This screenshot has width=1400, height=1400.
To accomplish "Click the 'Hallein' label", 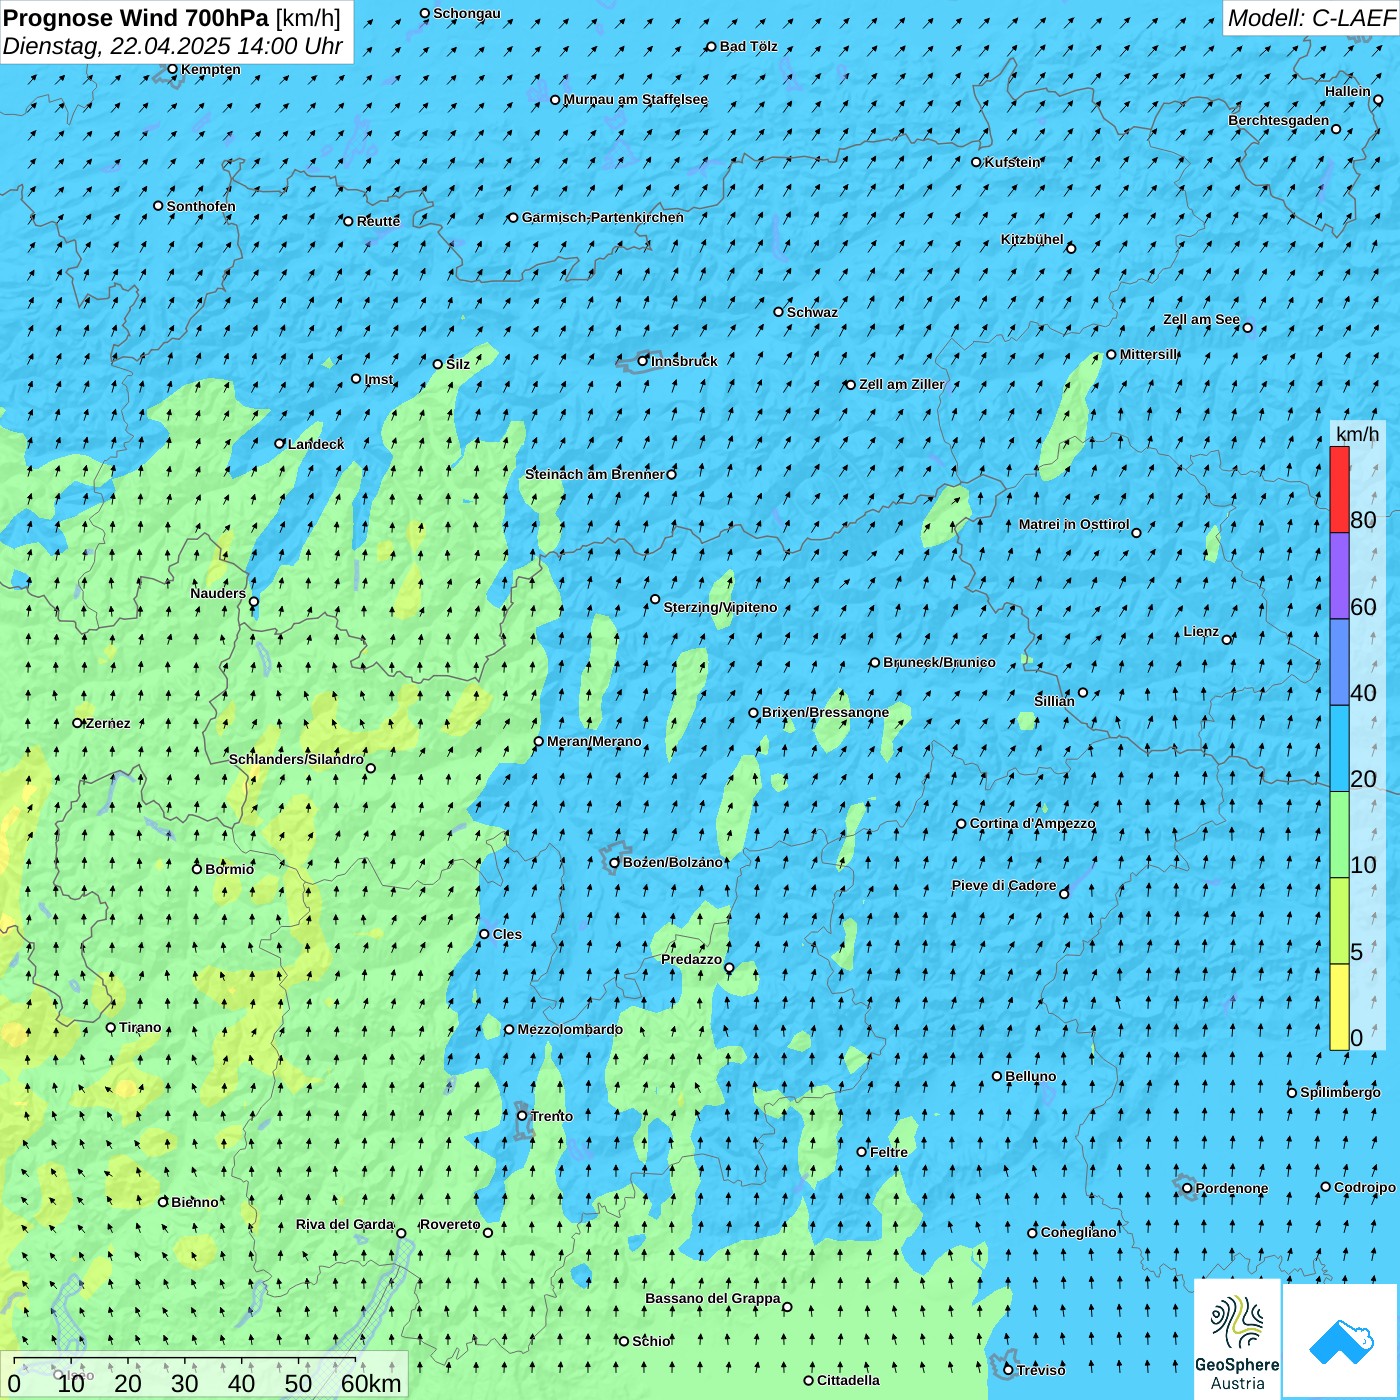I will pyautogui.click(x=1348, y=91).
